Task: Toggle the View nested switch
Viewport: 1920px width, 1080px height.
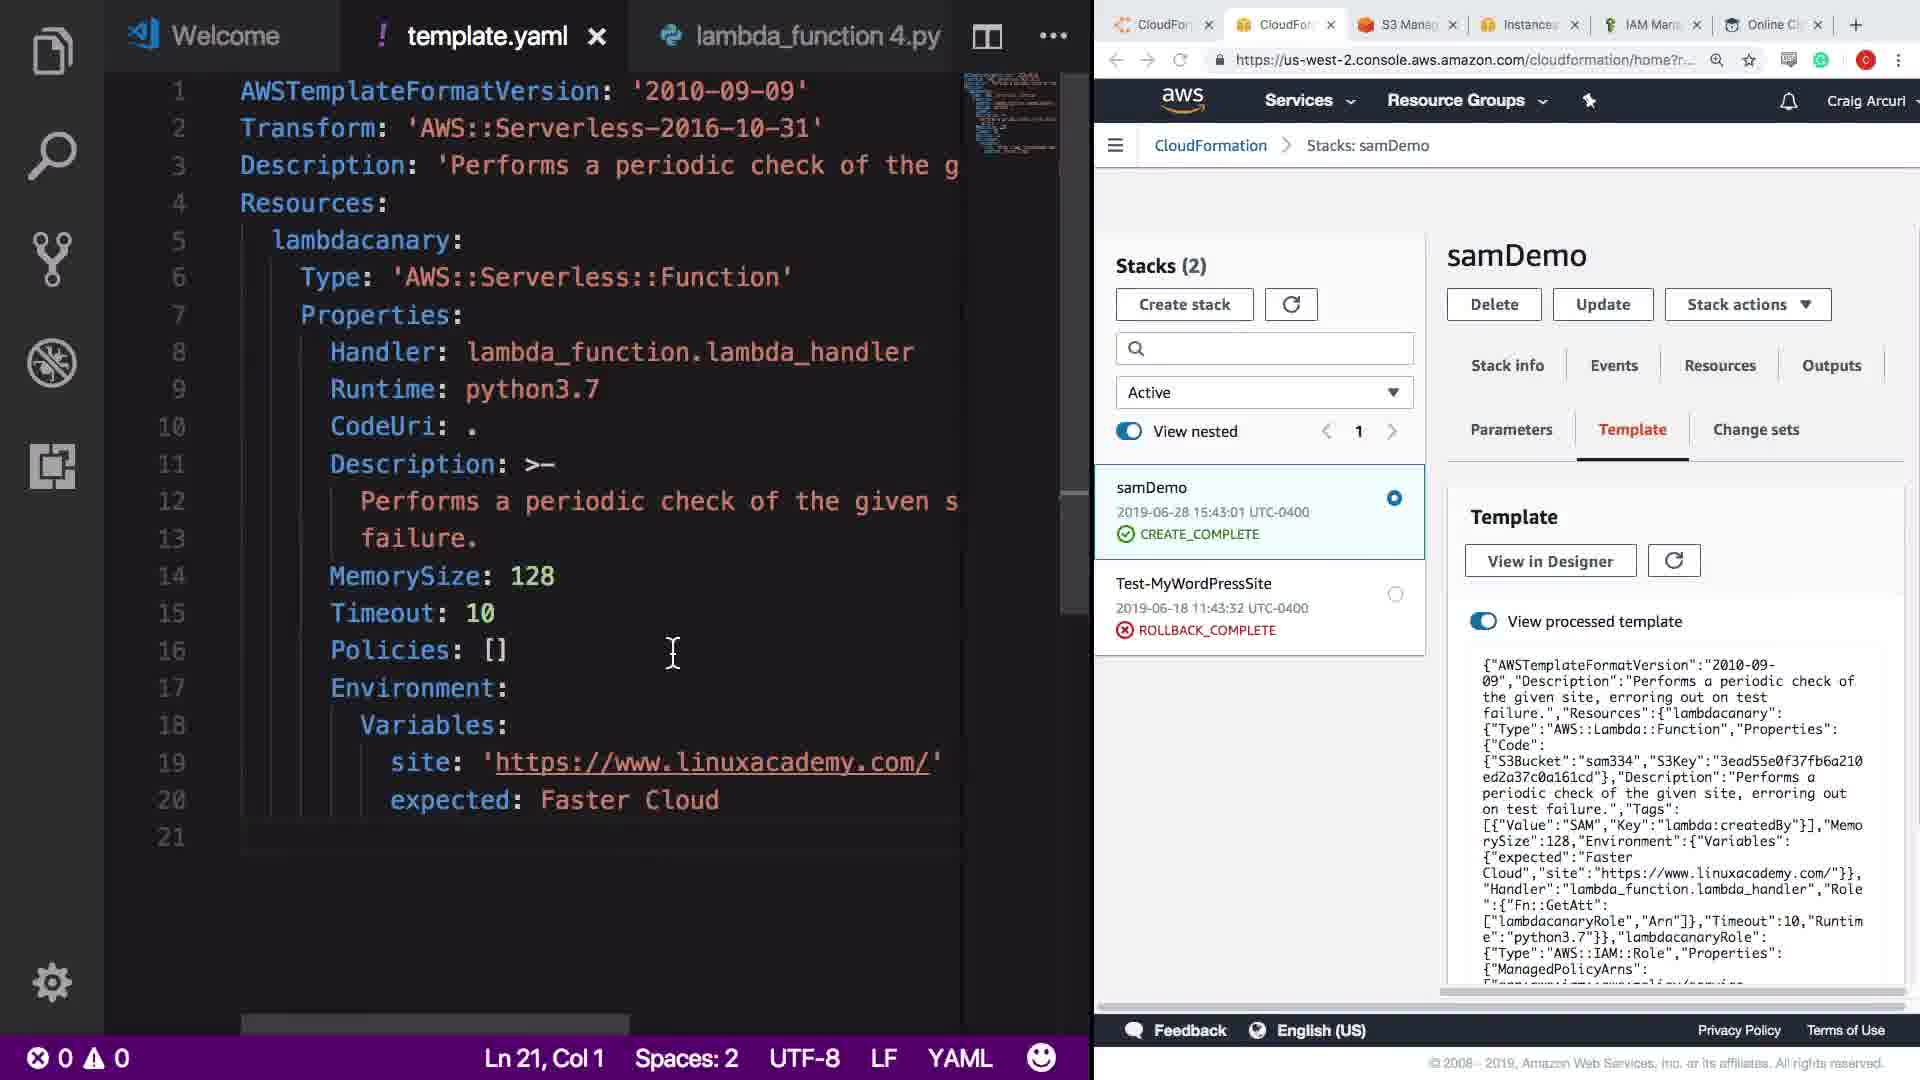Action: coord(1129,431)
